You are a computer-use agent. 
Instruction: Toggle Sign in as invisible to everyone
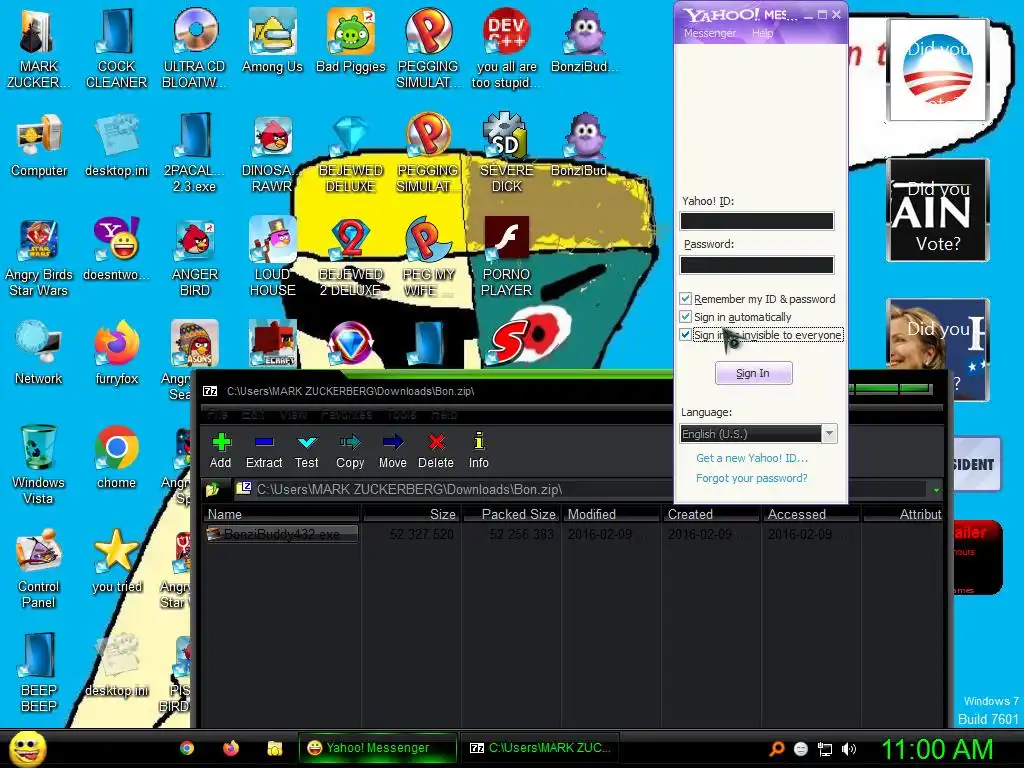(685, 335)
